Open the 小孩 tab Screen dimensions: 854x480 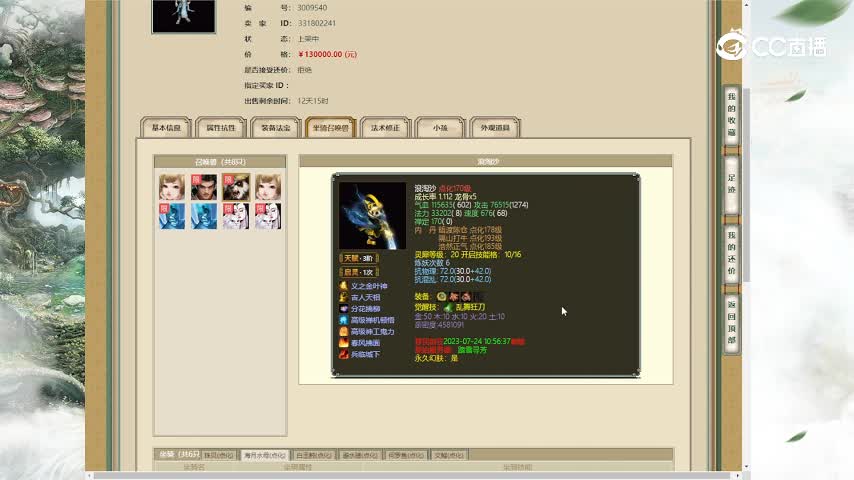[x=440, y=127]
